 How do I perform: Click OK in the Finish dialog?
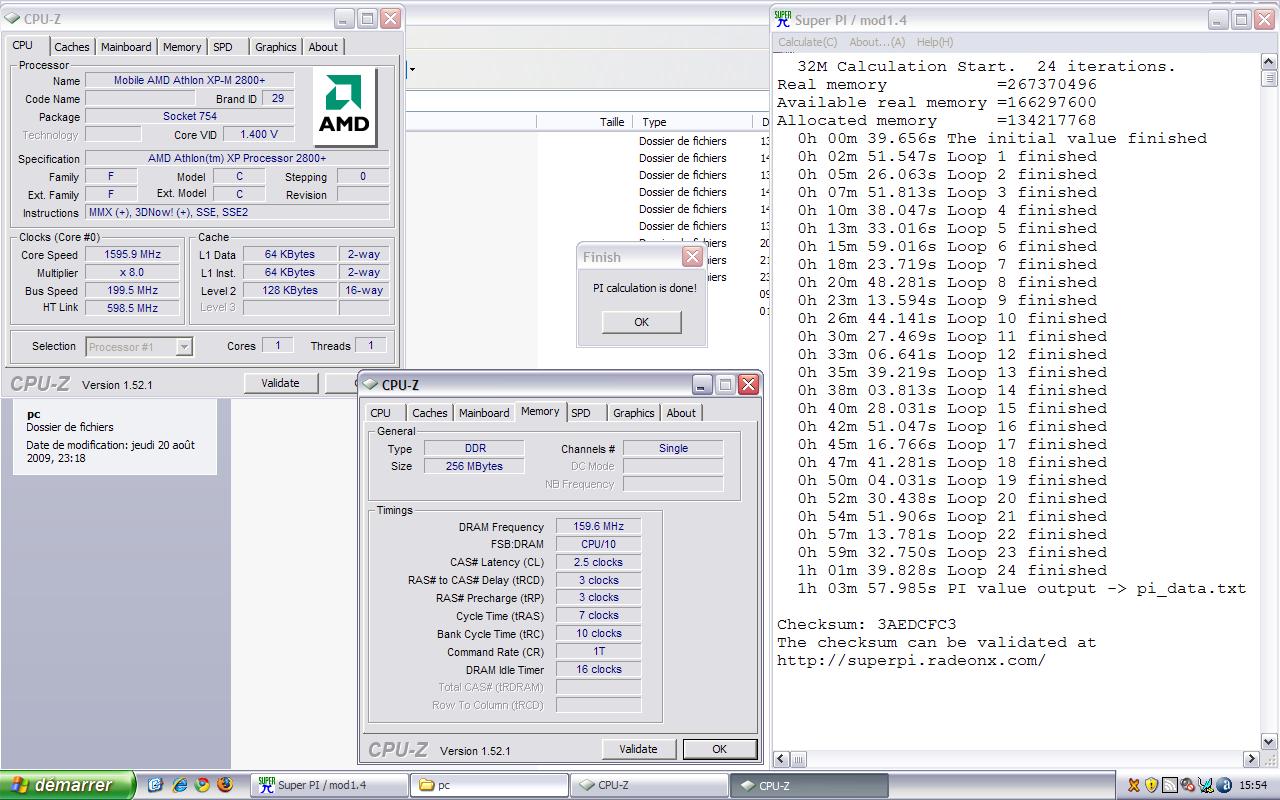641,322
